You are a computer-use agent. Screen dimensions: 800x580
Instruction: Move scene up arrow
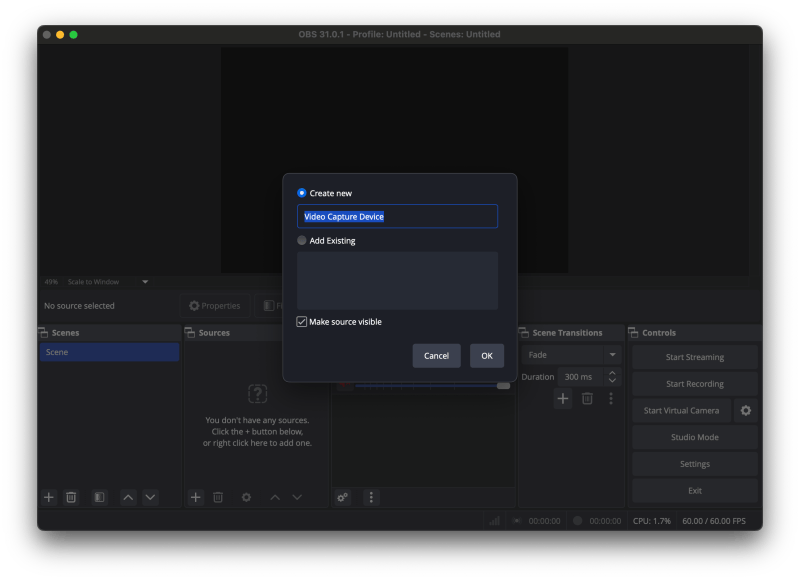[x=128, y=497]
